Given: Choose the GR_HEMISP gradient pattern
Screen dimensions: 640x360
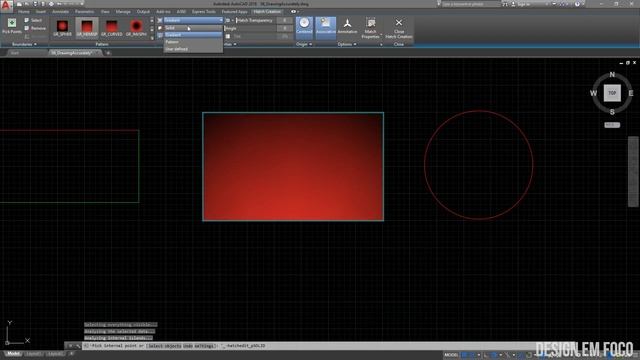Looking at the screenshot, I should (x=87, y=28).
